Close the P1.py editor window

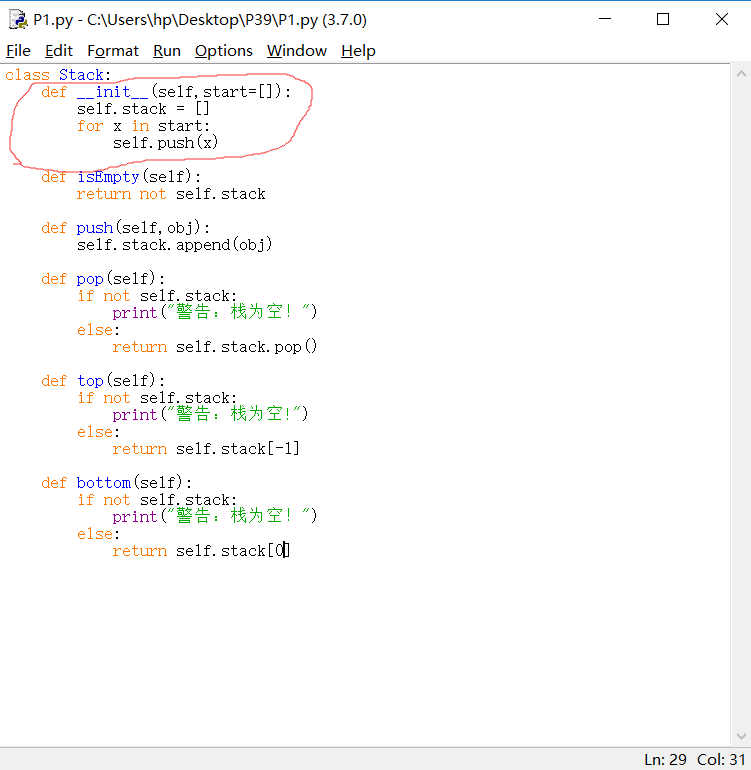(721, 19)
